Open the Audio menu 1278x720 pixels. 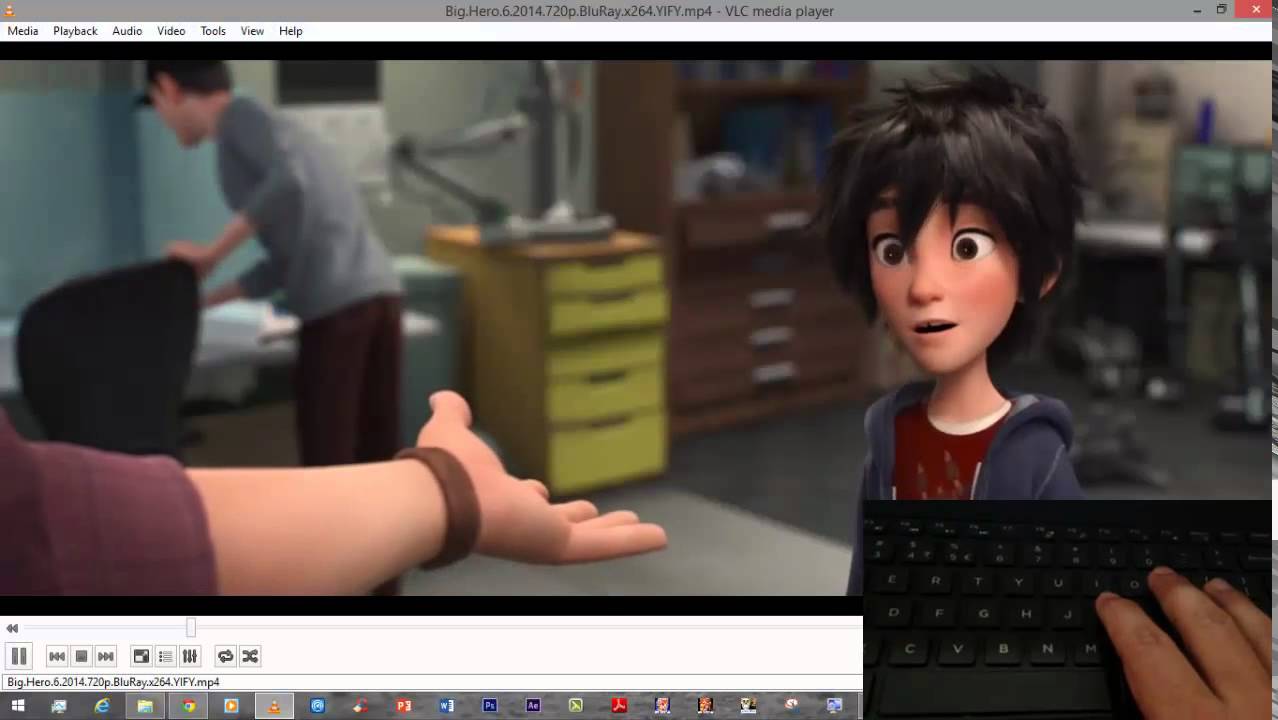pos(127,31)
